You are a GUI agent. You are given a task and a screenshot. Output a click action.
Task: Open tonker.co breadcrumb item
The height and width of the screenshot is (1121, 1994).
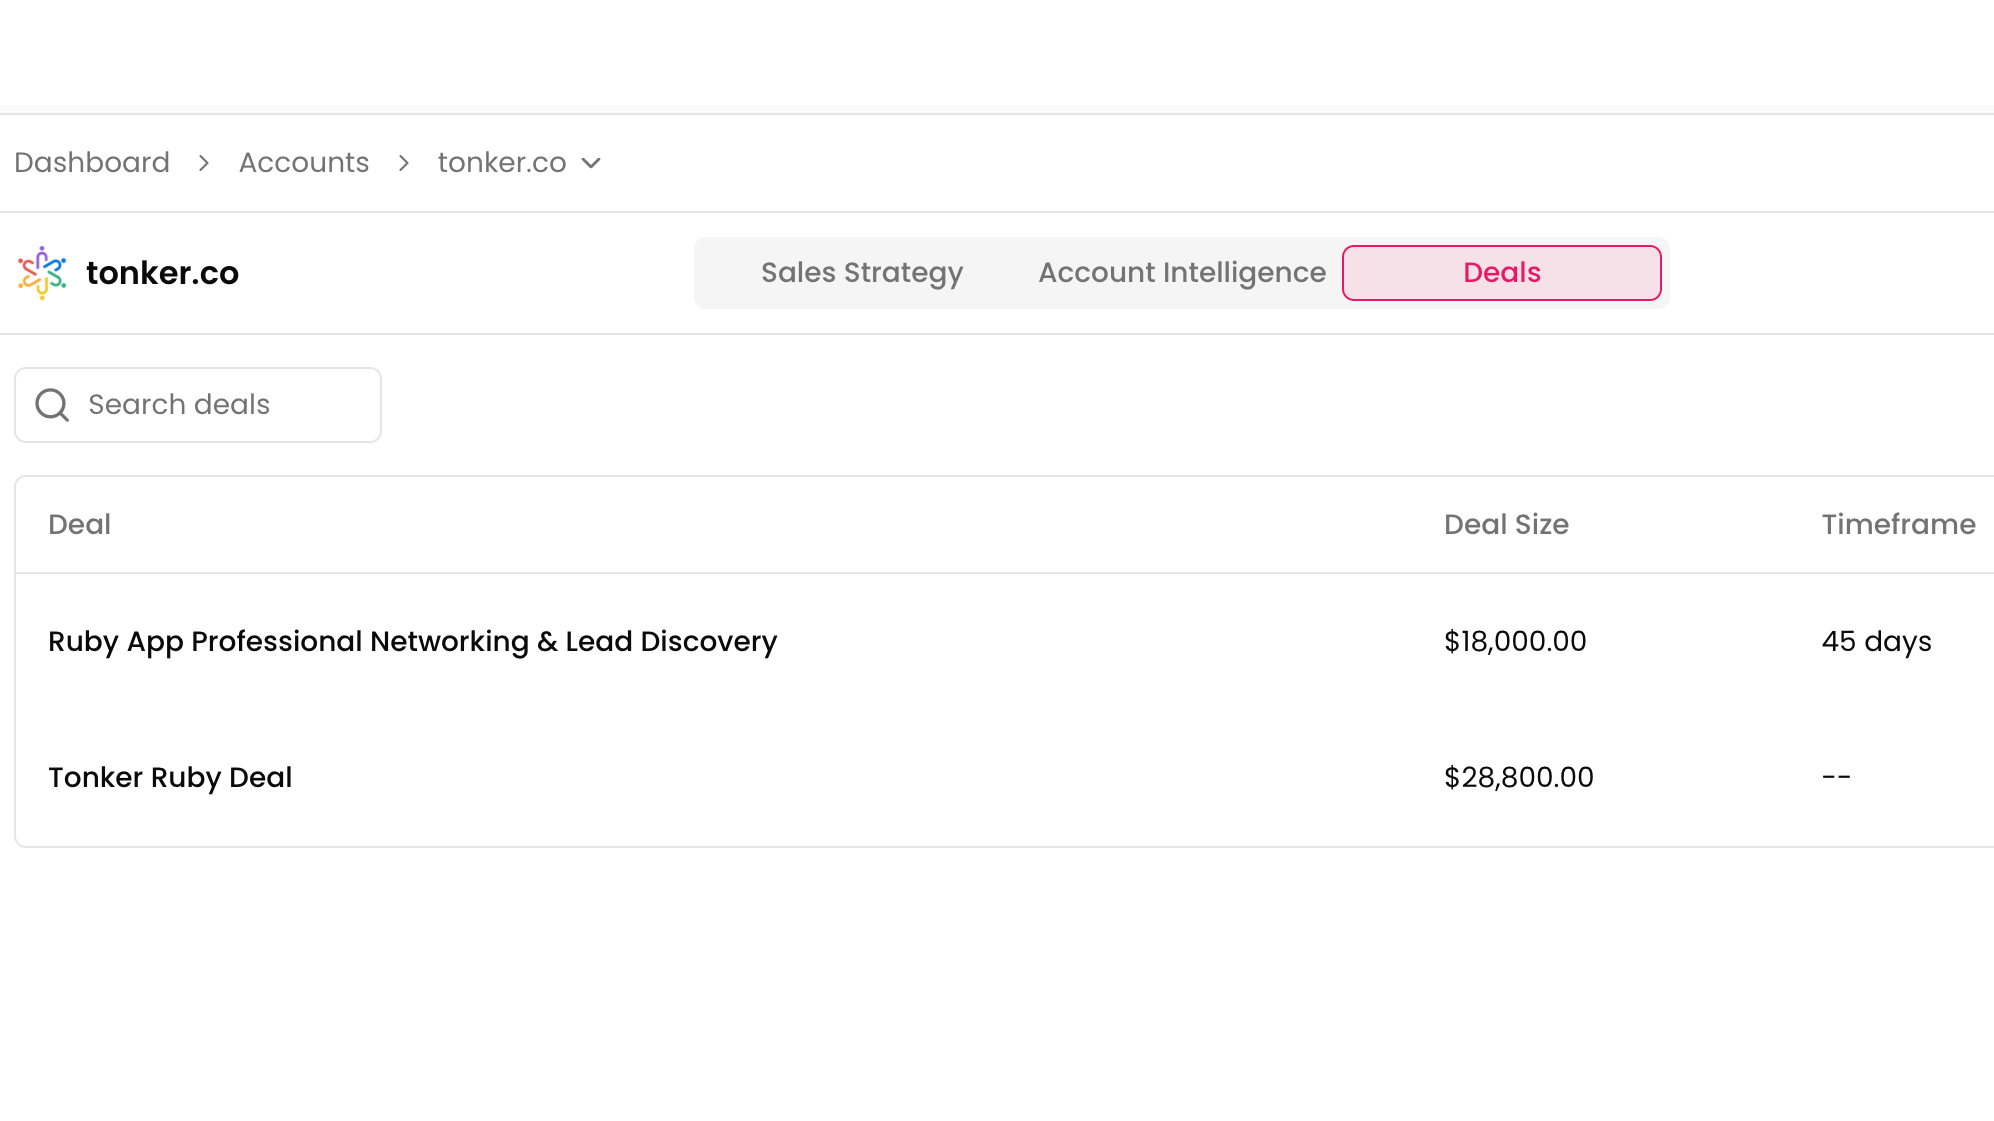(x=502, y=163)
